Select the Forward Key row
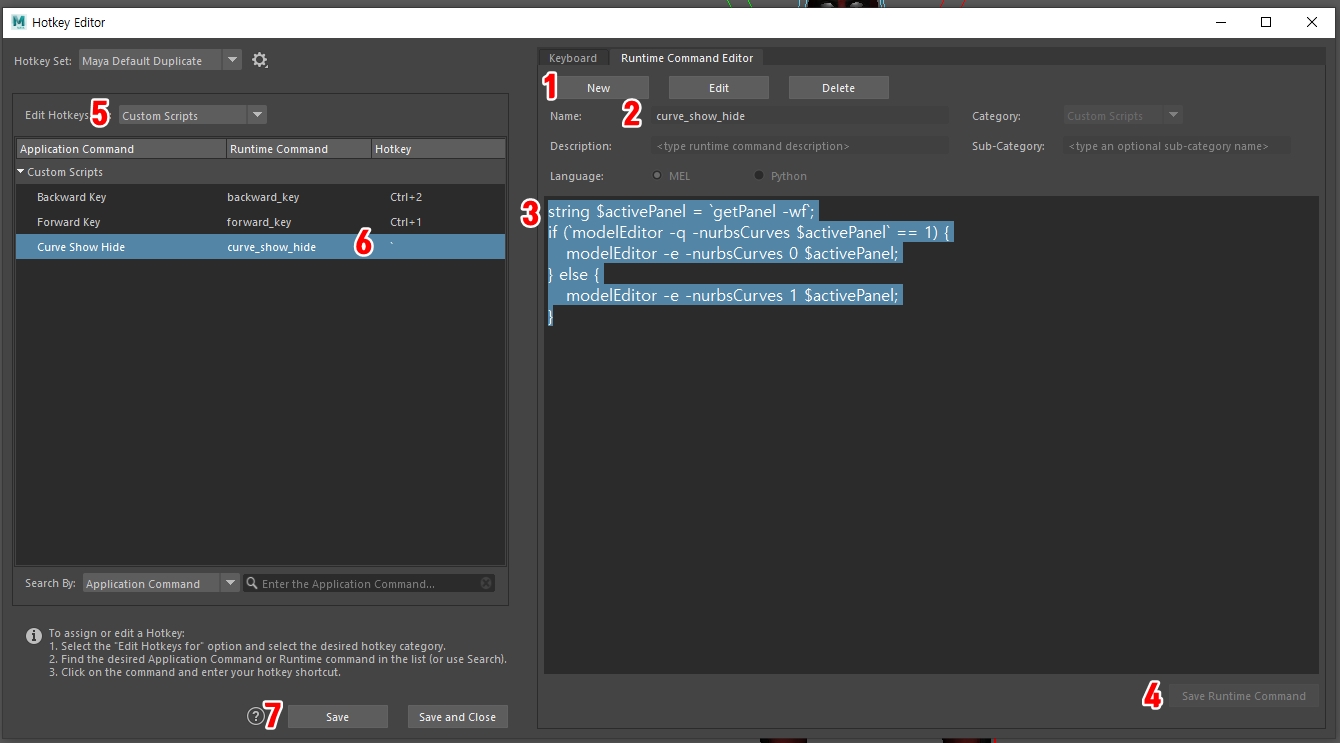Image resolution: width=1340 pixels, height=743 pixels. [260, 222]
